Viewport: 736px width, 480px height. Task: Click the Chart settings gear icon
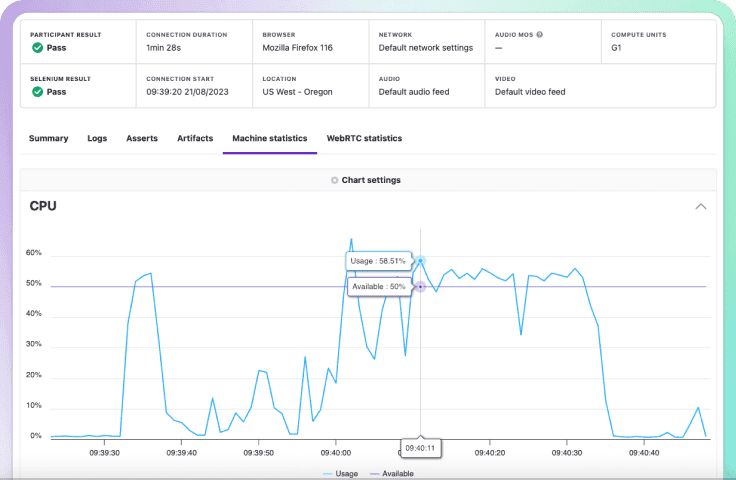[334, 180]
